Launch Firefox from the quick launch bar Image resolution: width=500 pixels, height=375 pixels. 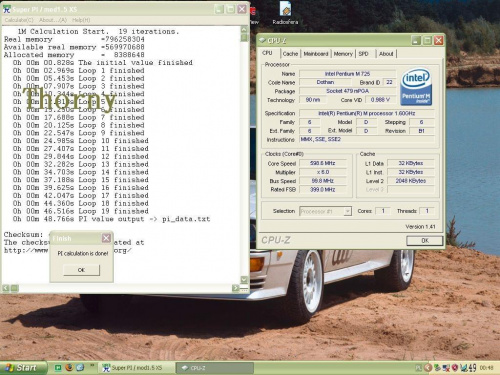pos(69,367)
